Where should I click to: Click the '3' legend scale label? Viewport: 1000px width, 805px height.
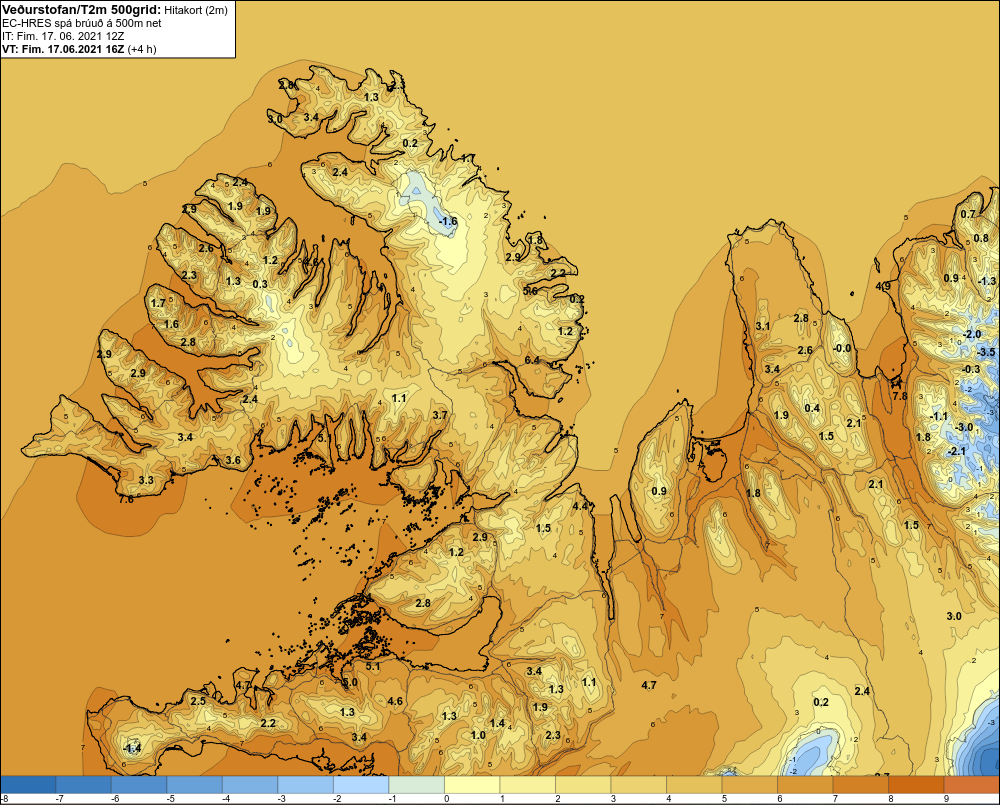tap(614, 799)
